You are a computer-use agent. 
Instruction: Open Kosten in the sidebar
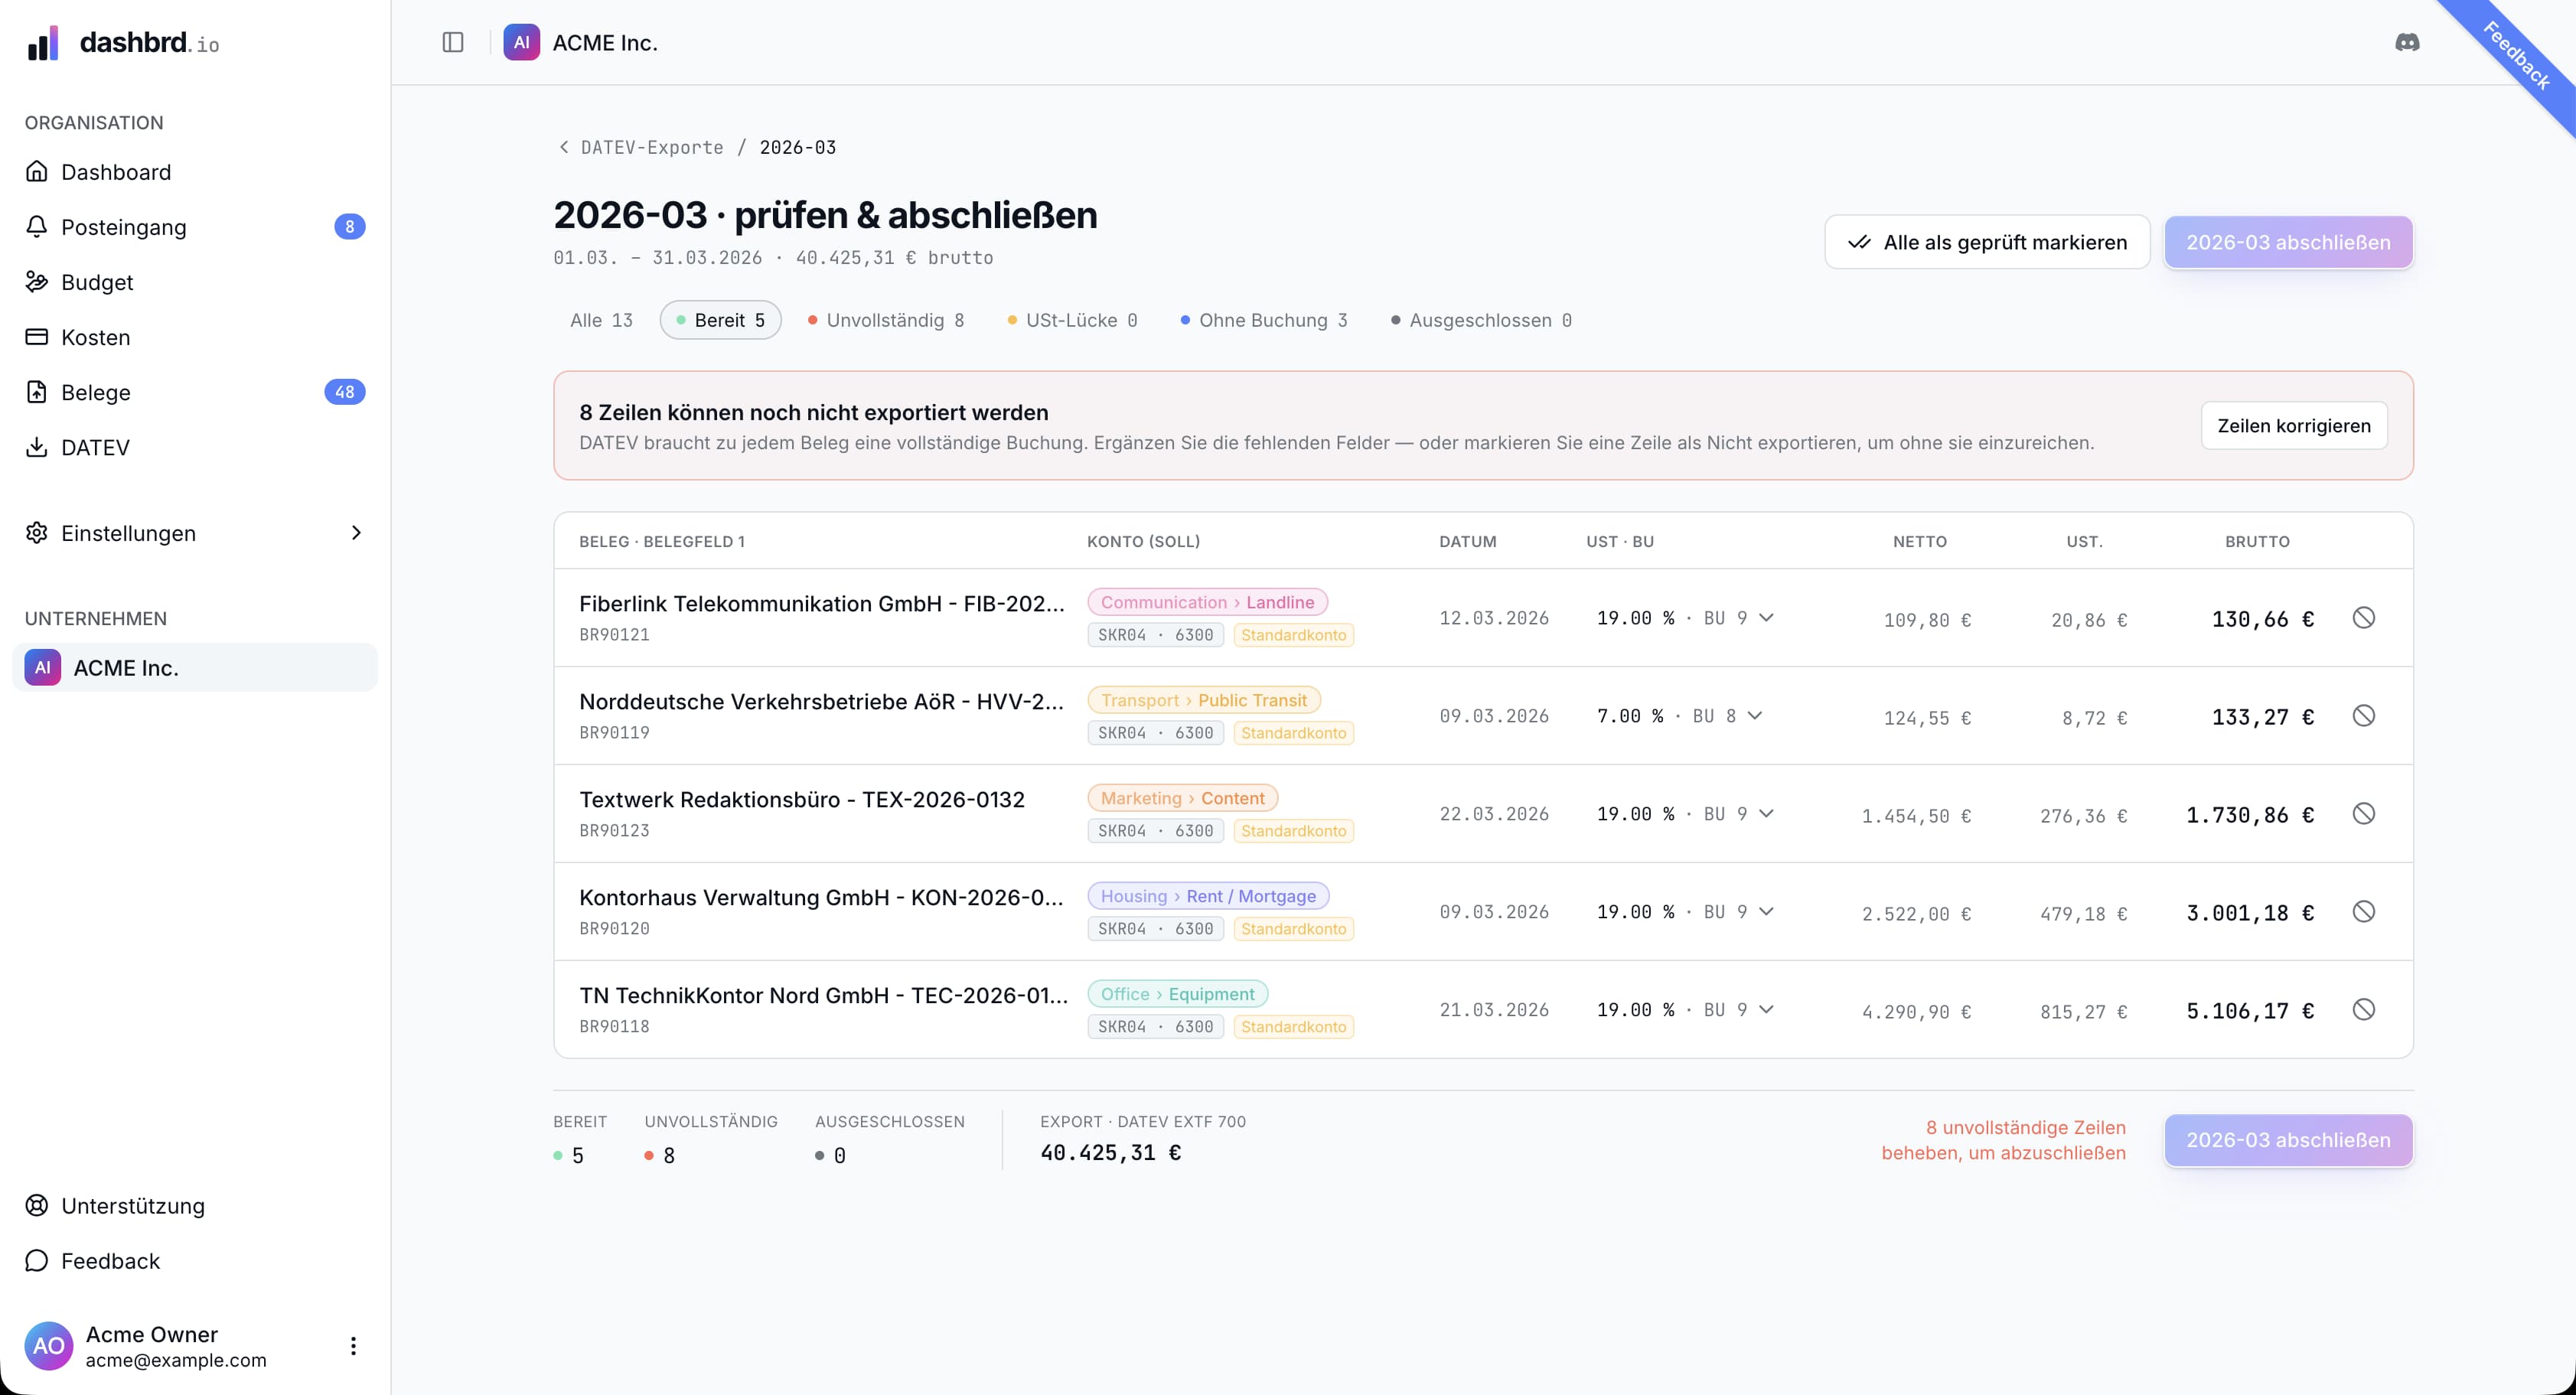195,337
